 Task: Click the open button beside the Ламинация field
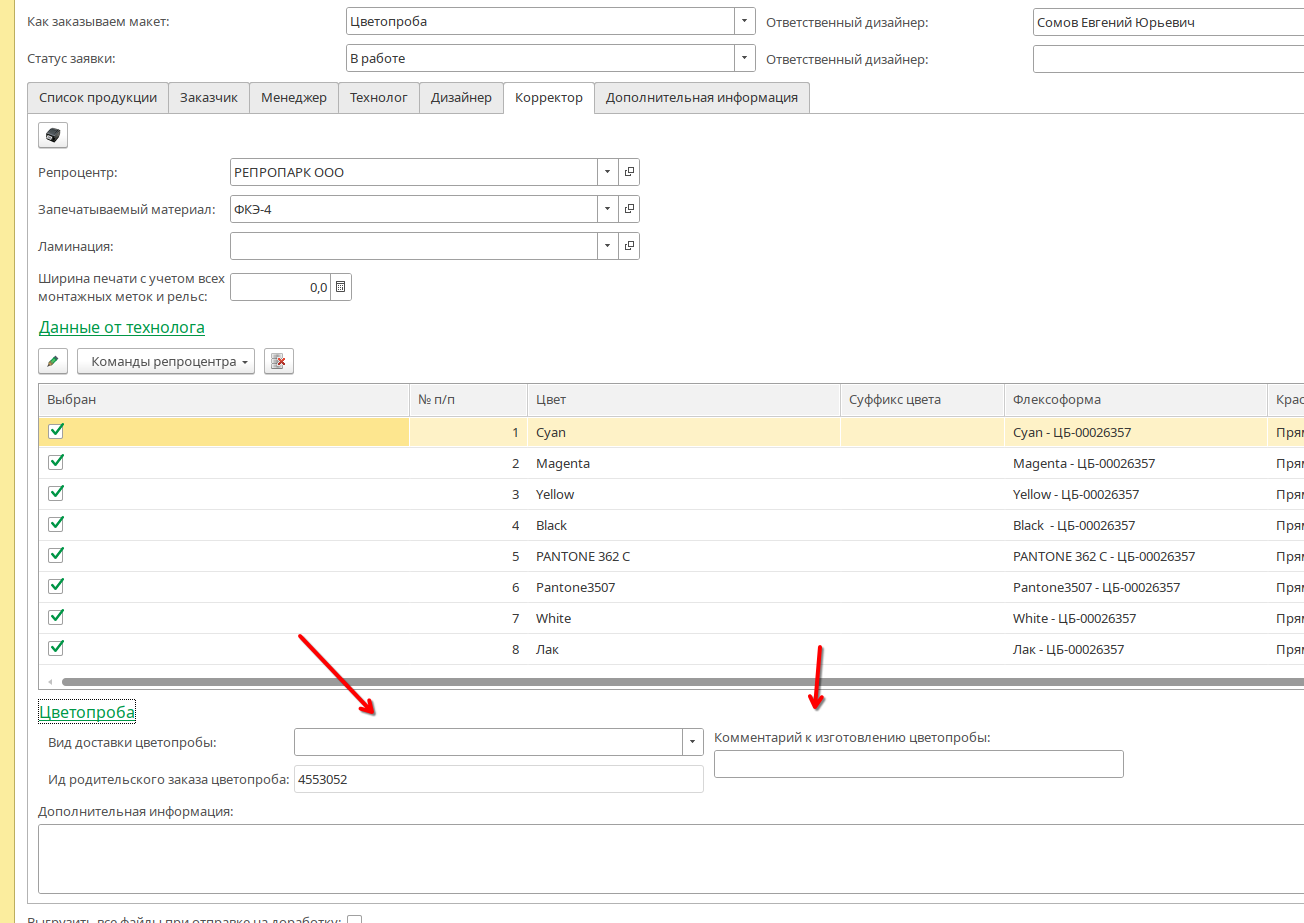(x=629, y=246)
